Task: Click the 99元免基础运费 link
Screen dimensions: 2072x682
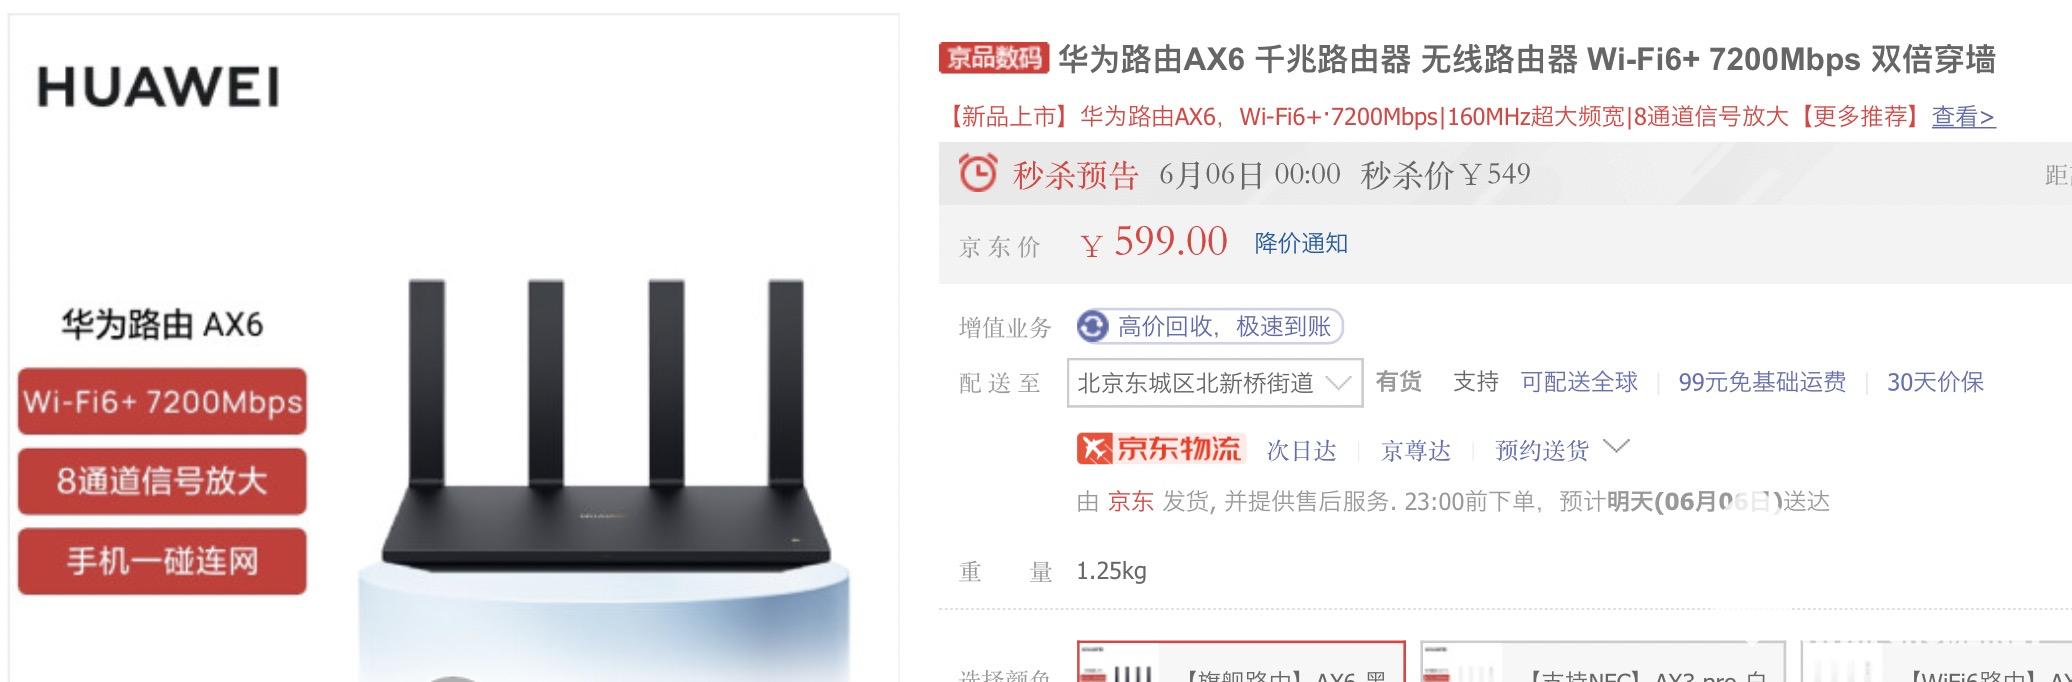Action: 1762,382
